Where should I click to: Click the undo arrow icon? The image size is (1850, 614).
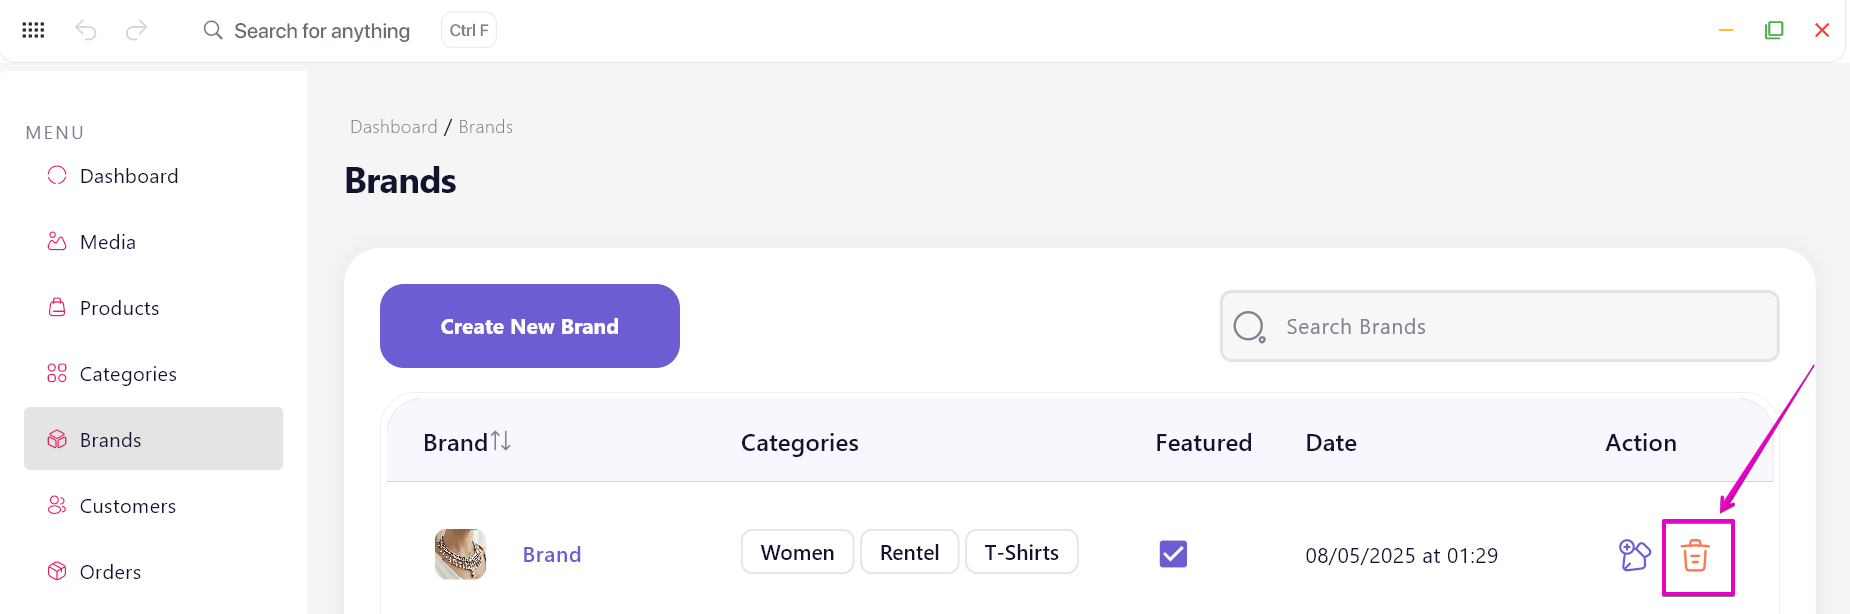pyautogui.click(x=86, y=30)
